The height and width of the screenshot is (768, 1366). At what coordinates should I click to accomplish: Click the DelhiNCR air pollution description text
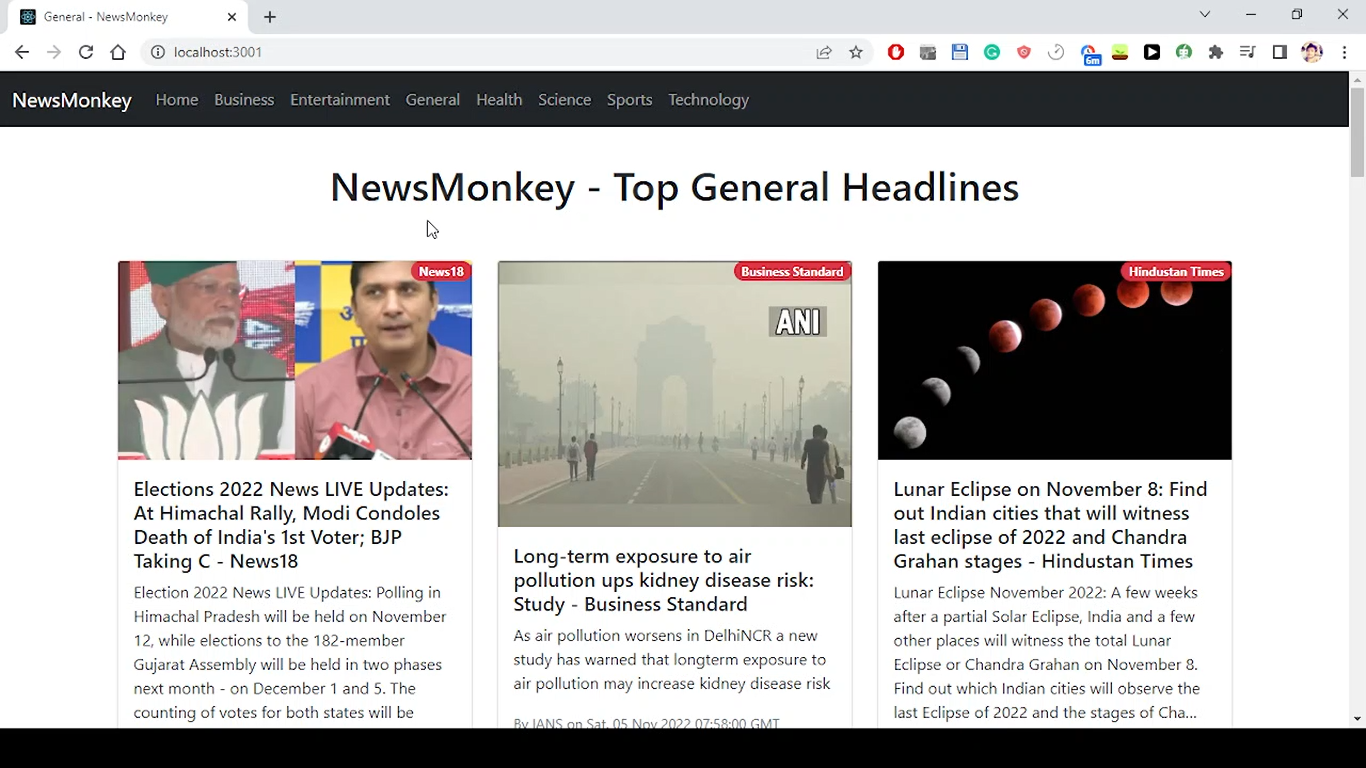click(672, 660)
